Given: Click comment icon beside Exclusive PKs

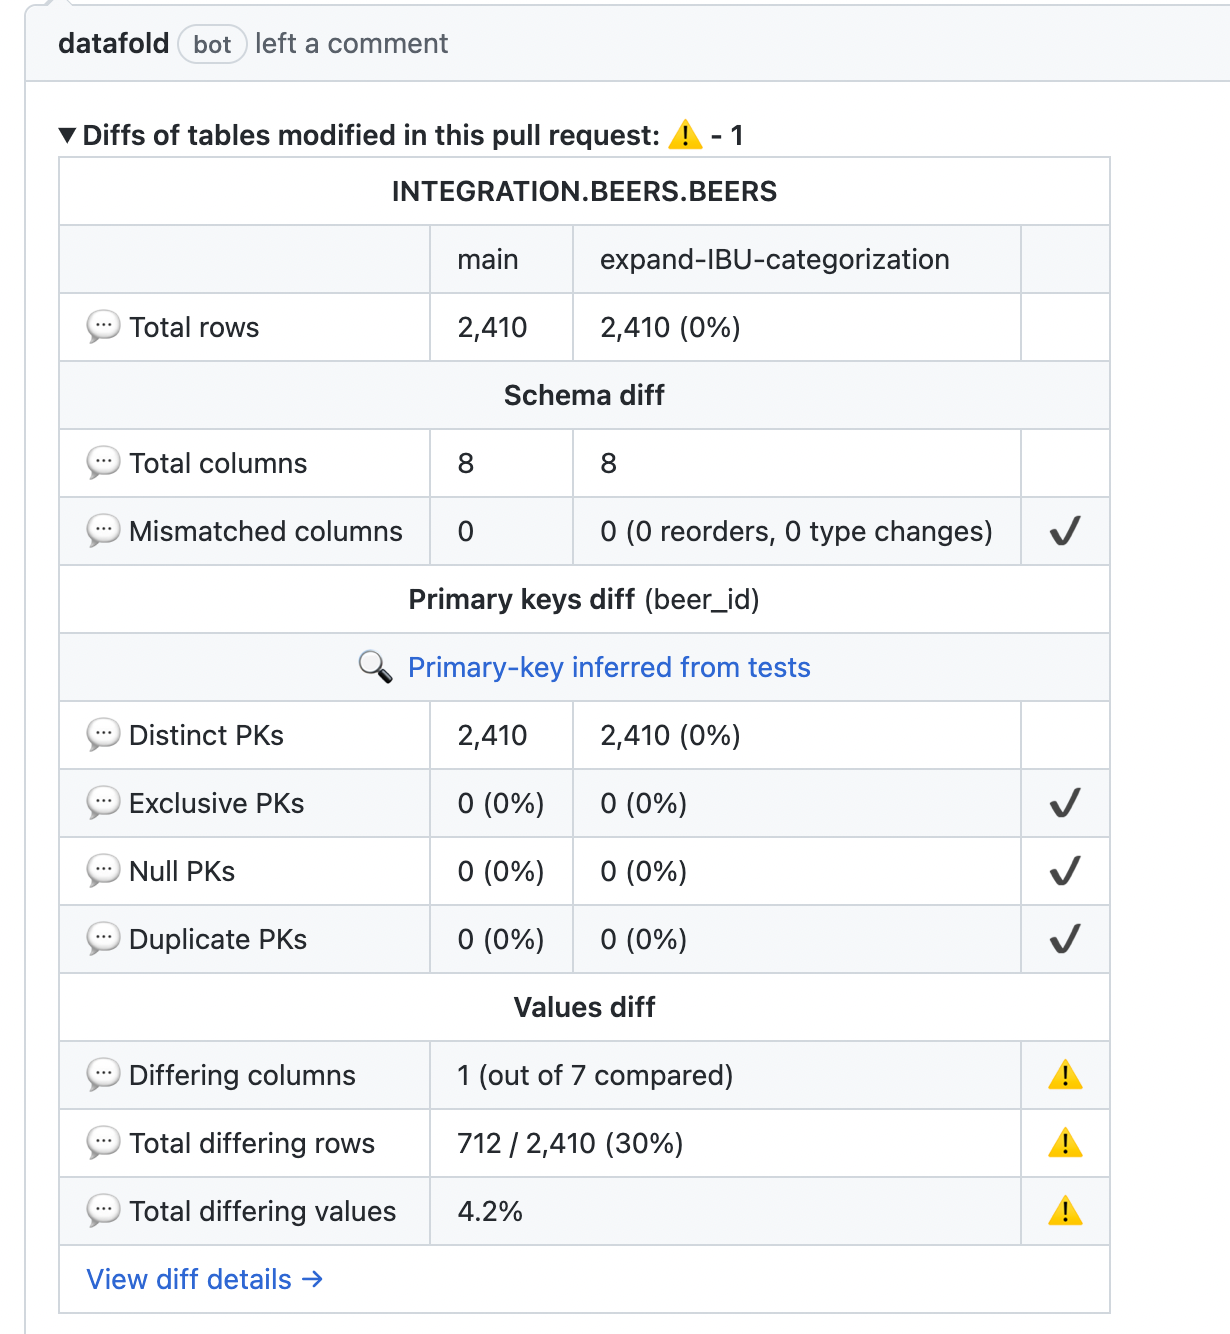Looking at the screenshot, I should coord(103,803).
